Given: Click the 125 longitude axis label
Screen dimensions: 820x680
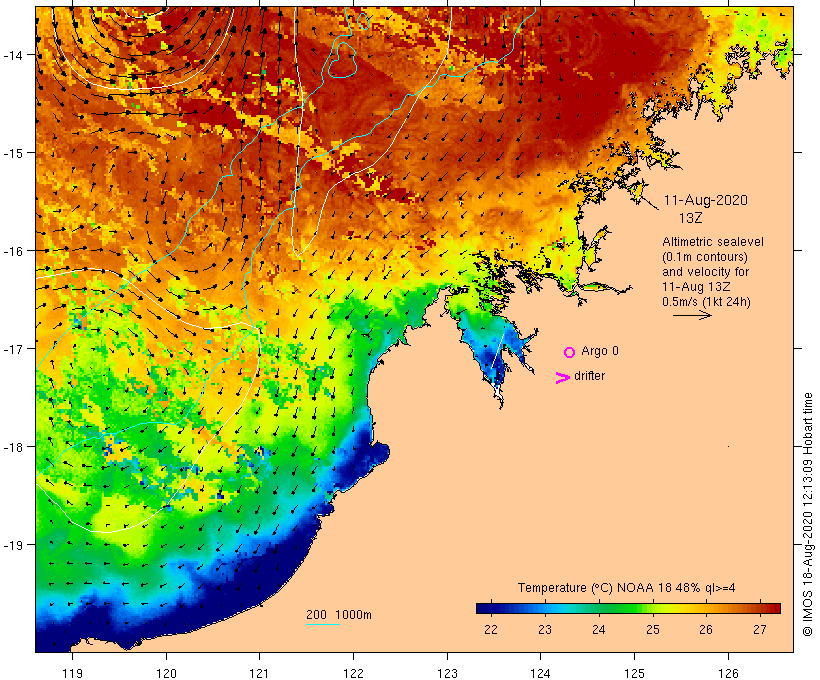Looking at the screenshot, I should (x=634, y=673).
